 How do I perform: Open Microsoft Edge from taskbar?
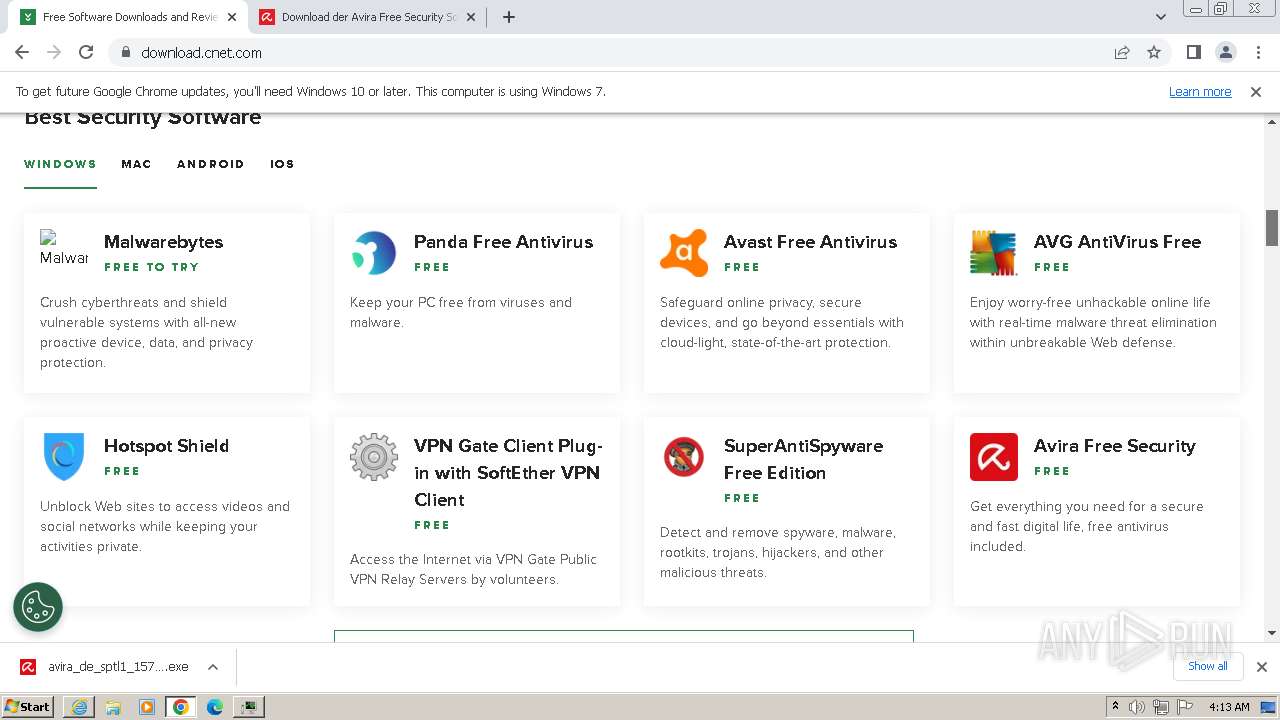(215, 707)
